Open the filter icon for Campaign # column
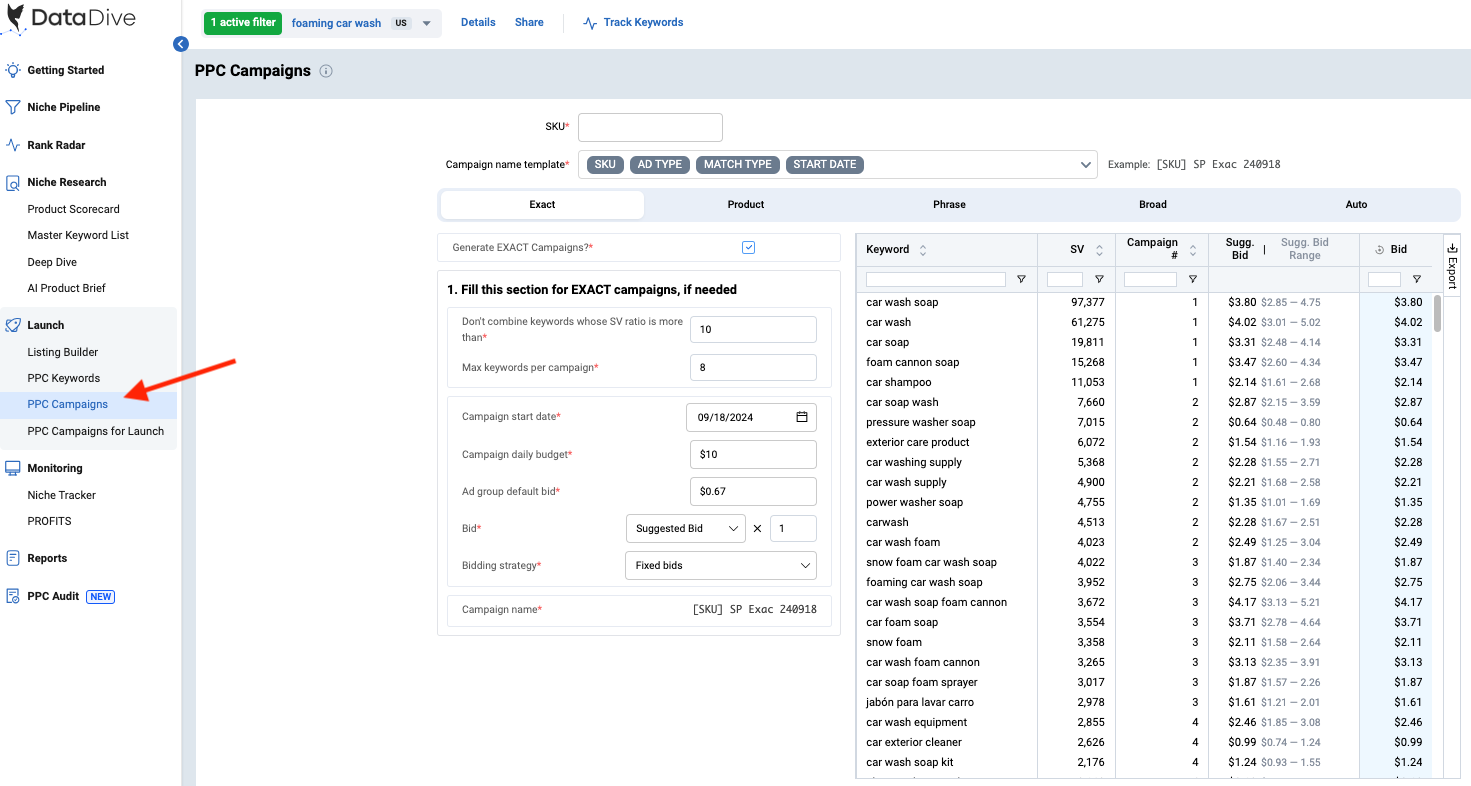 coord(1192,280)
